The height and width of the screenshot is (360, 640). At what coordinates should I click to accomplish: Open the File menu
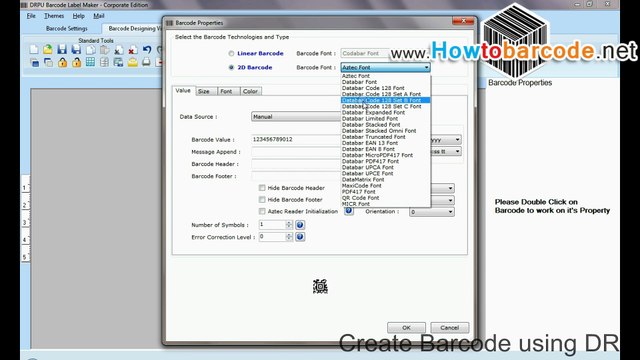coord(31,16)
